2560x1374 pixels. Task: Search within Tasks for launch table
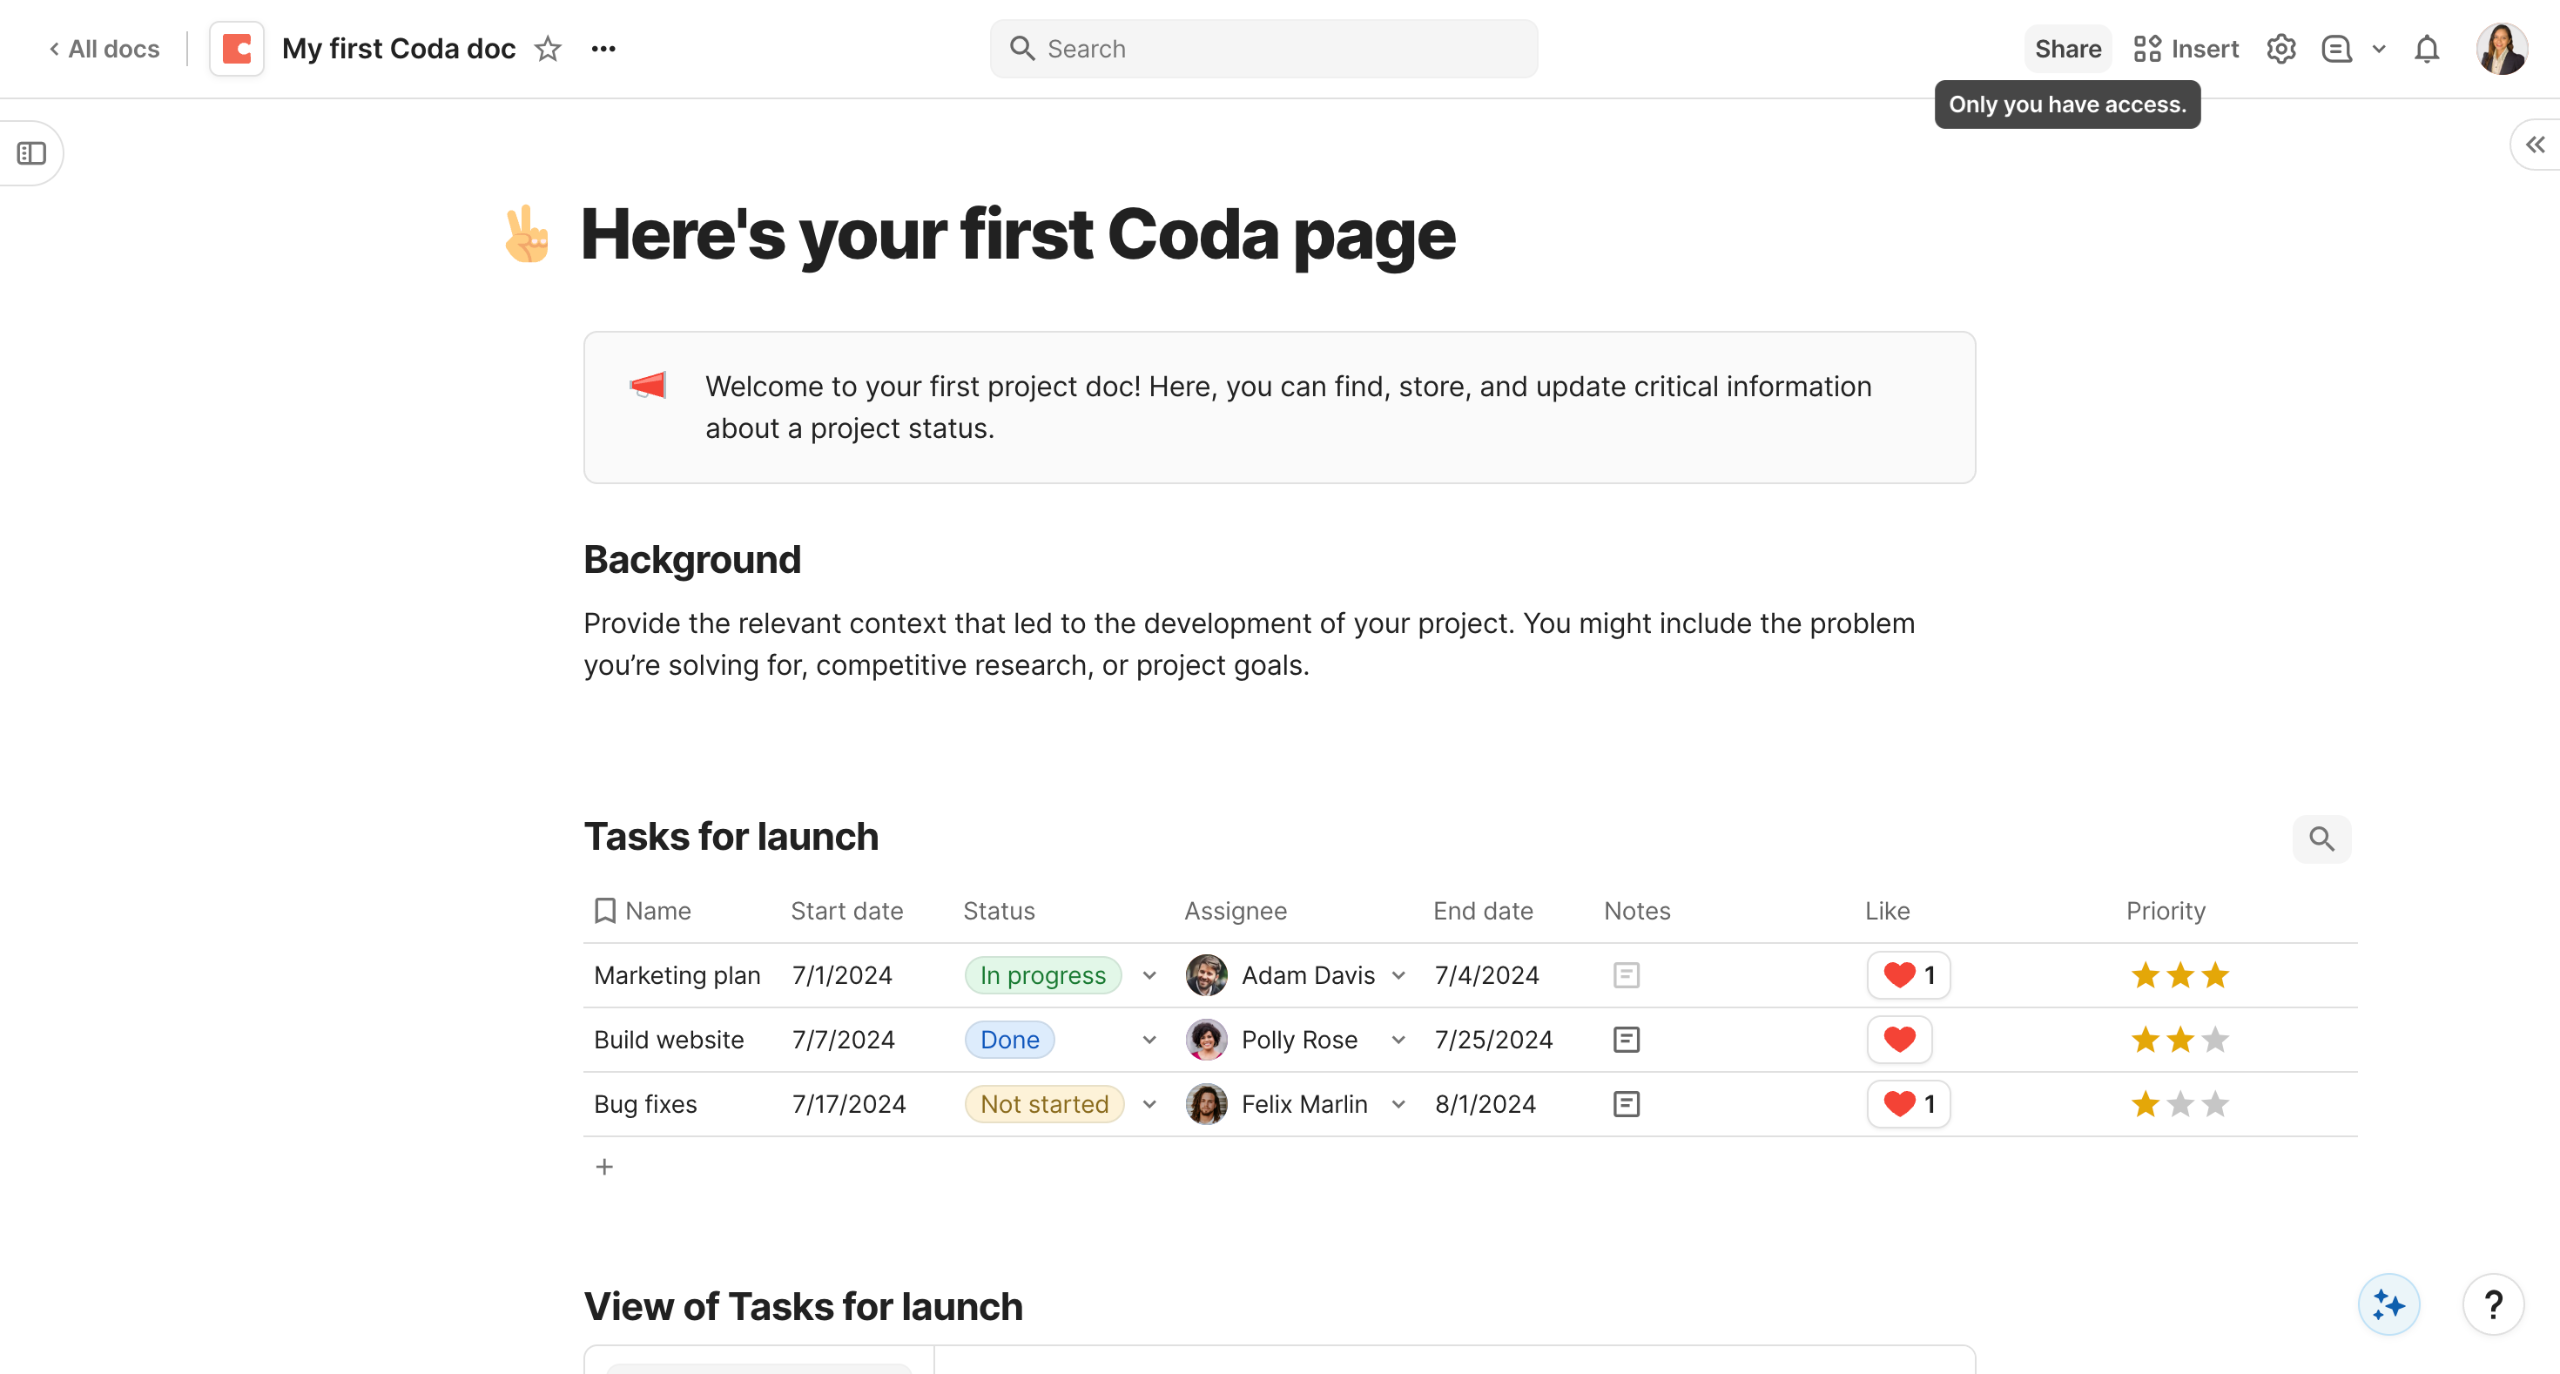click(2321, 838)
